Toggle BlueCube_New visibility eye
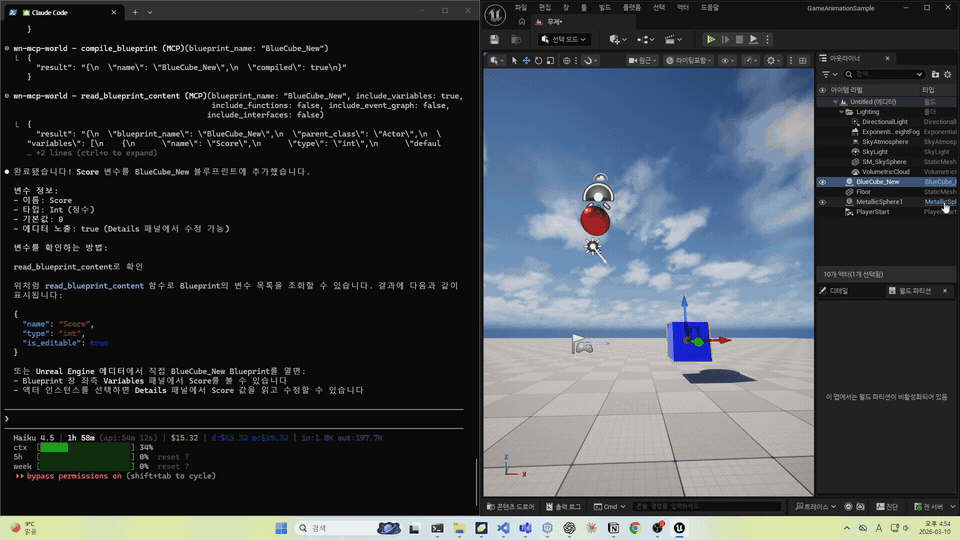 click(822, 182)
